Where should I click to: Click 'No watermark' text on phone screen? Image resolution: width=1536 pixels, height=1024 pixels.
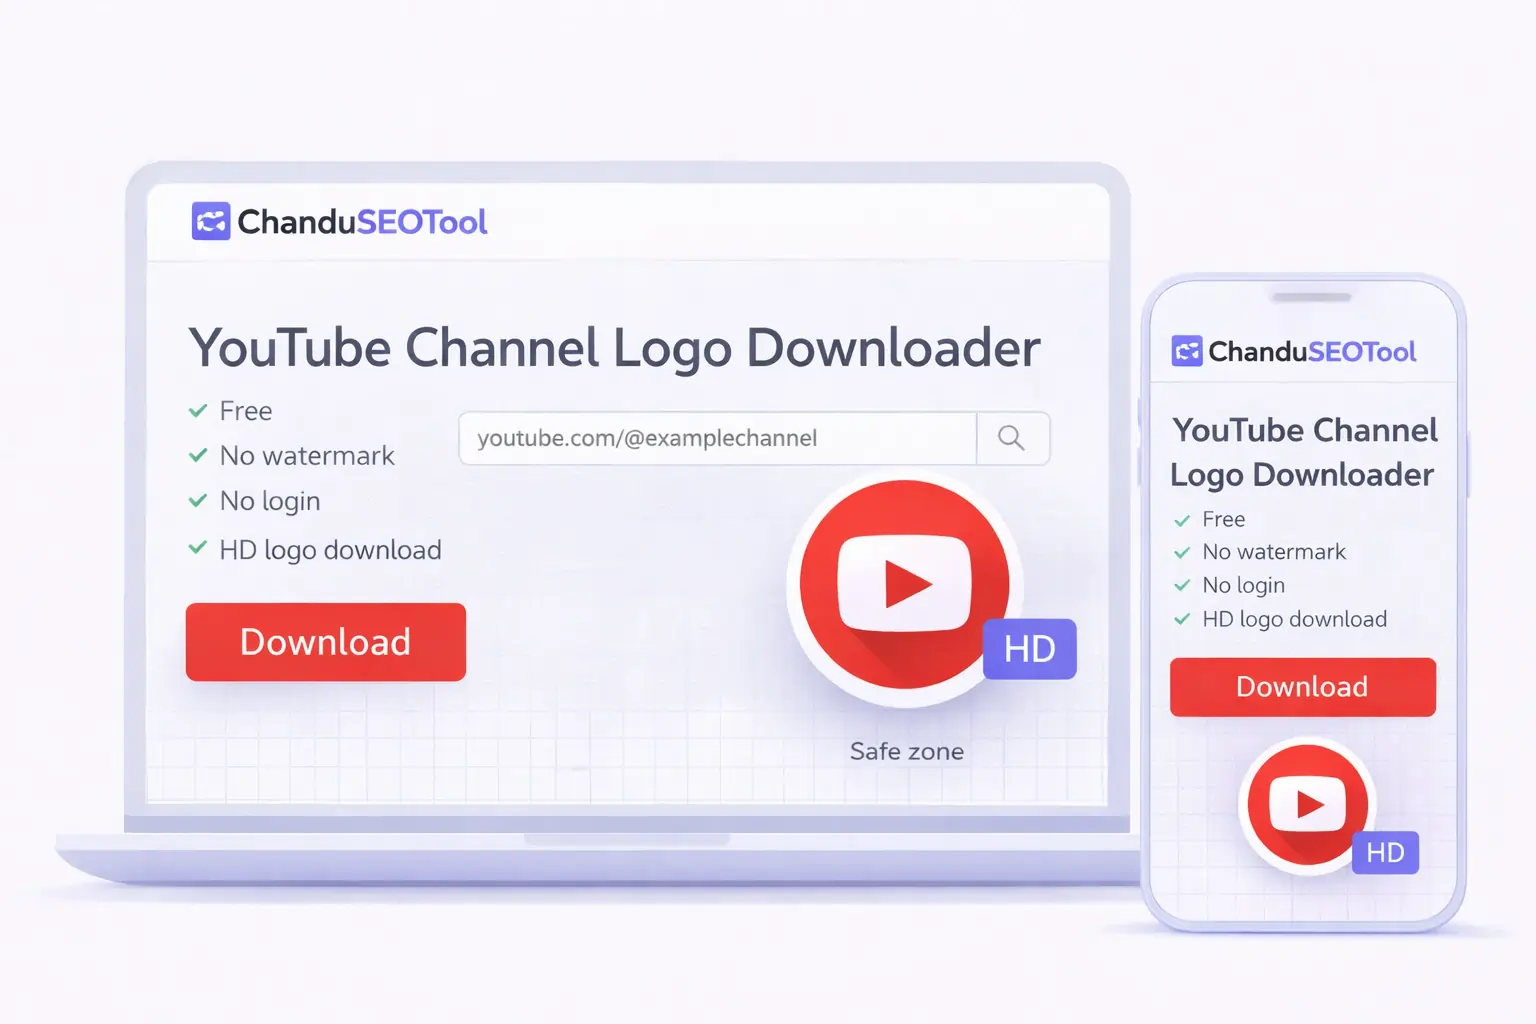pos(1274,552)
